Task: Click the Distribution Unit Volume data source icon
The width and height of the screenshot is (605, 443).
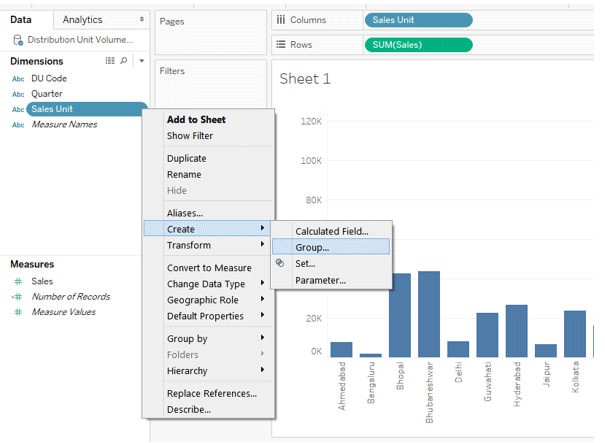Action: point(18,40)
